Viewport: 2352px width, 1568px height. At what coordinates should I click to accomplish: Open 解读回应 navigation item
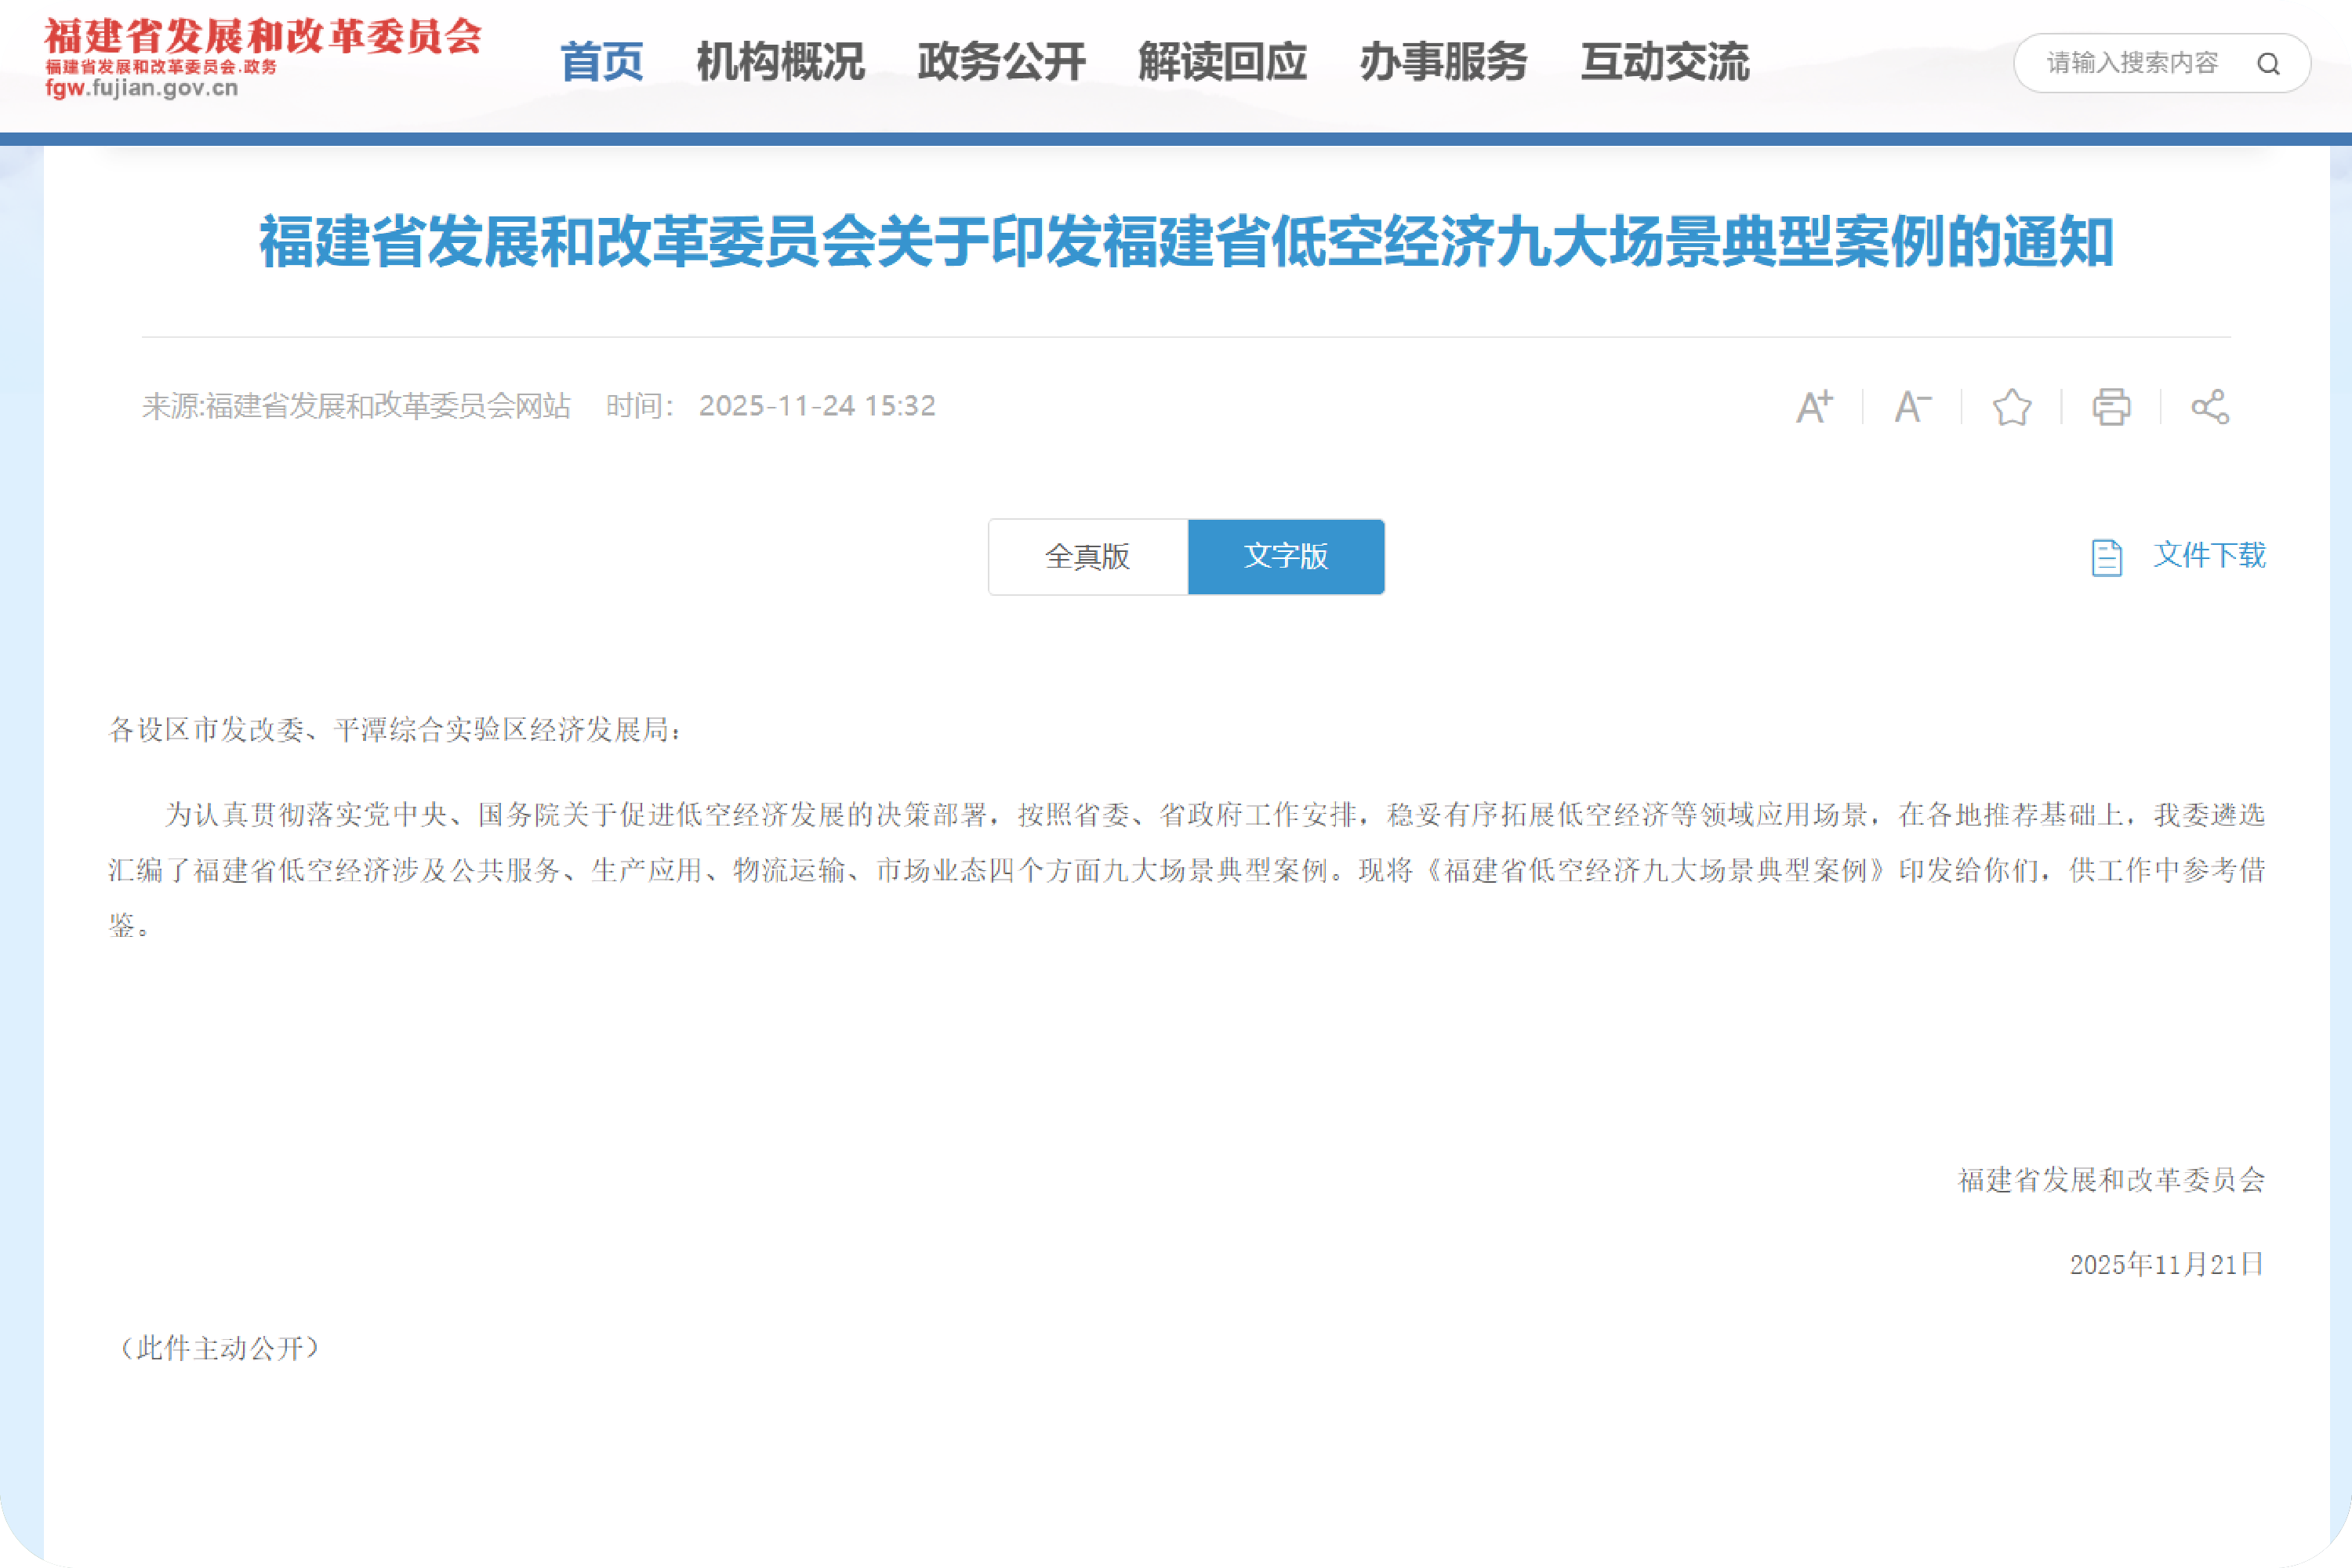[1222, 62]
